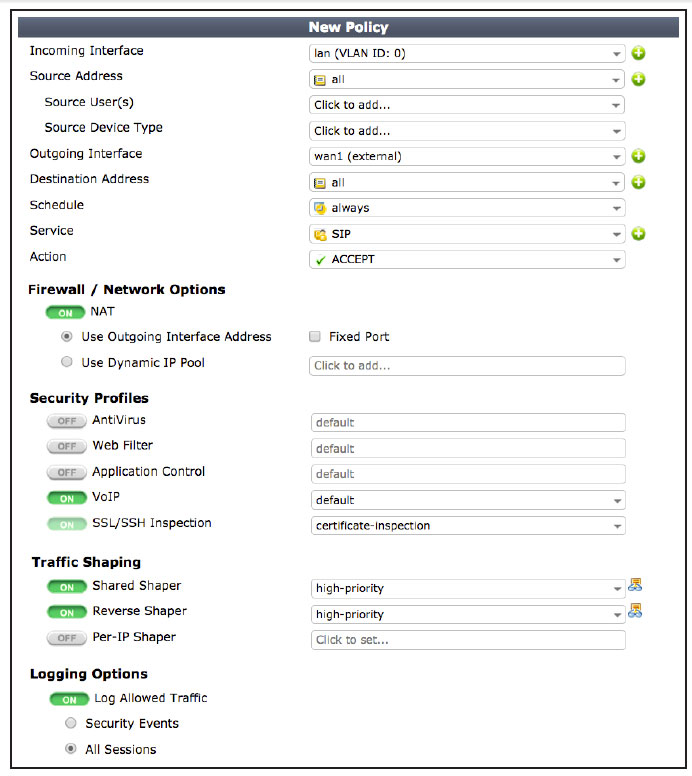Turn on Web Filter toggle

[66, 446]
